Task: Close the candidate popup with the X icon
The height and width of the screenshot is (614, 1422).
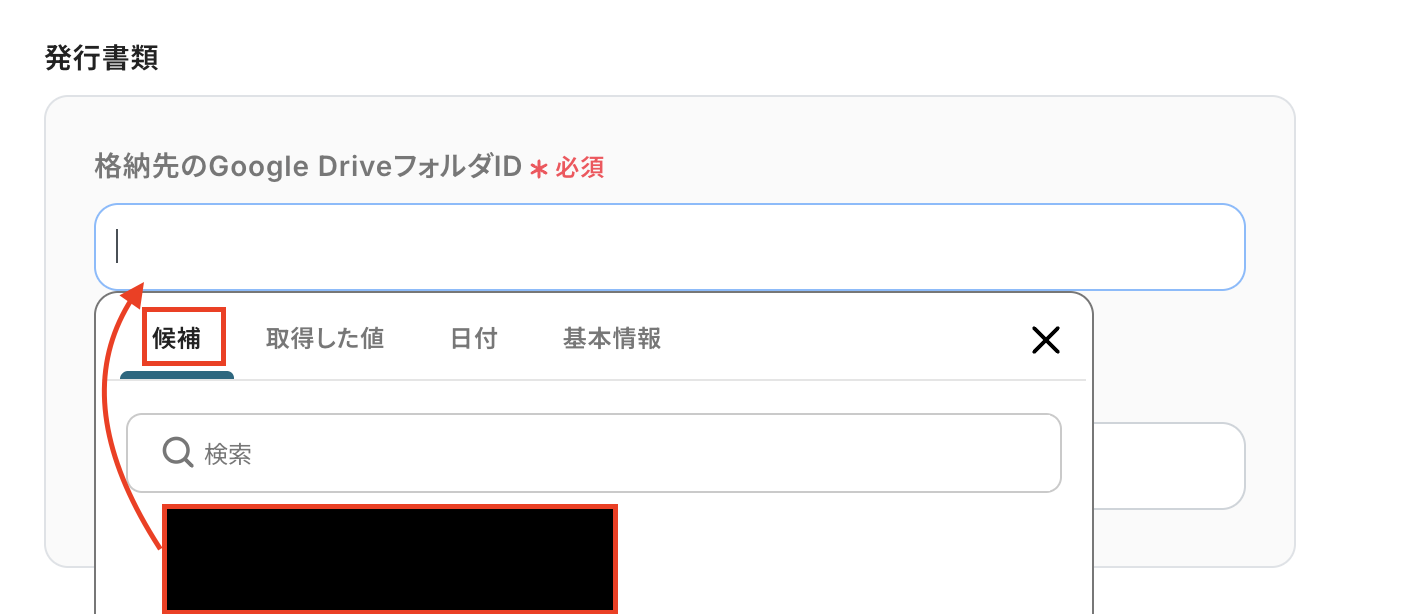Action: [1045, 341]
